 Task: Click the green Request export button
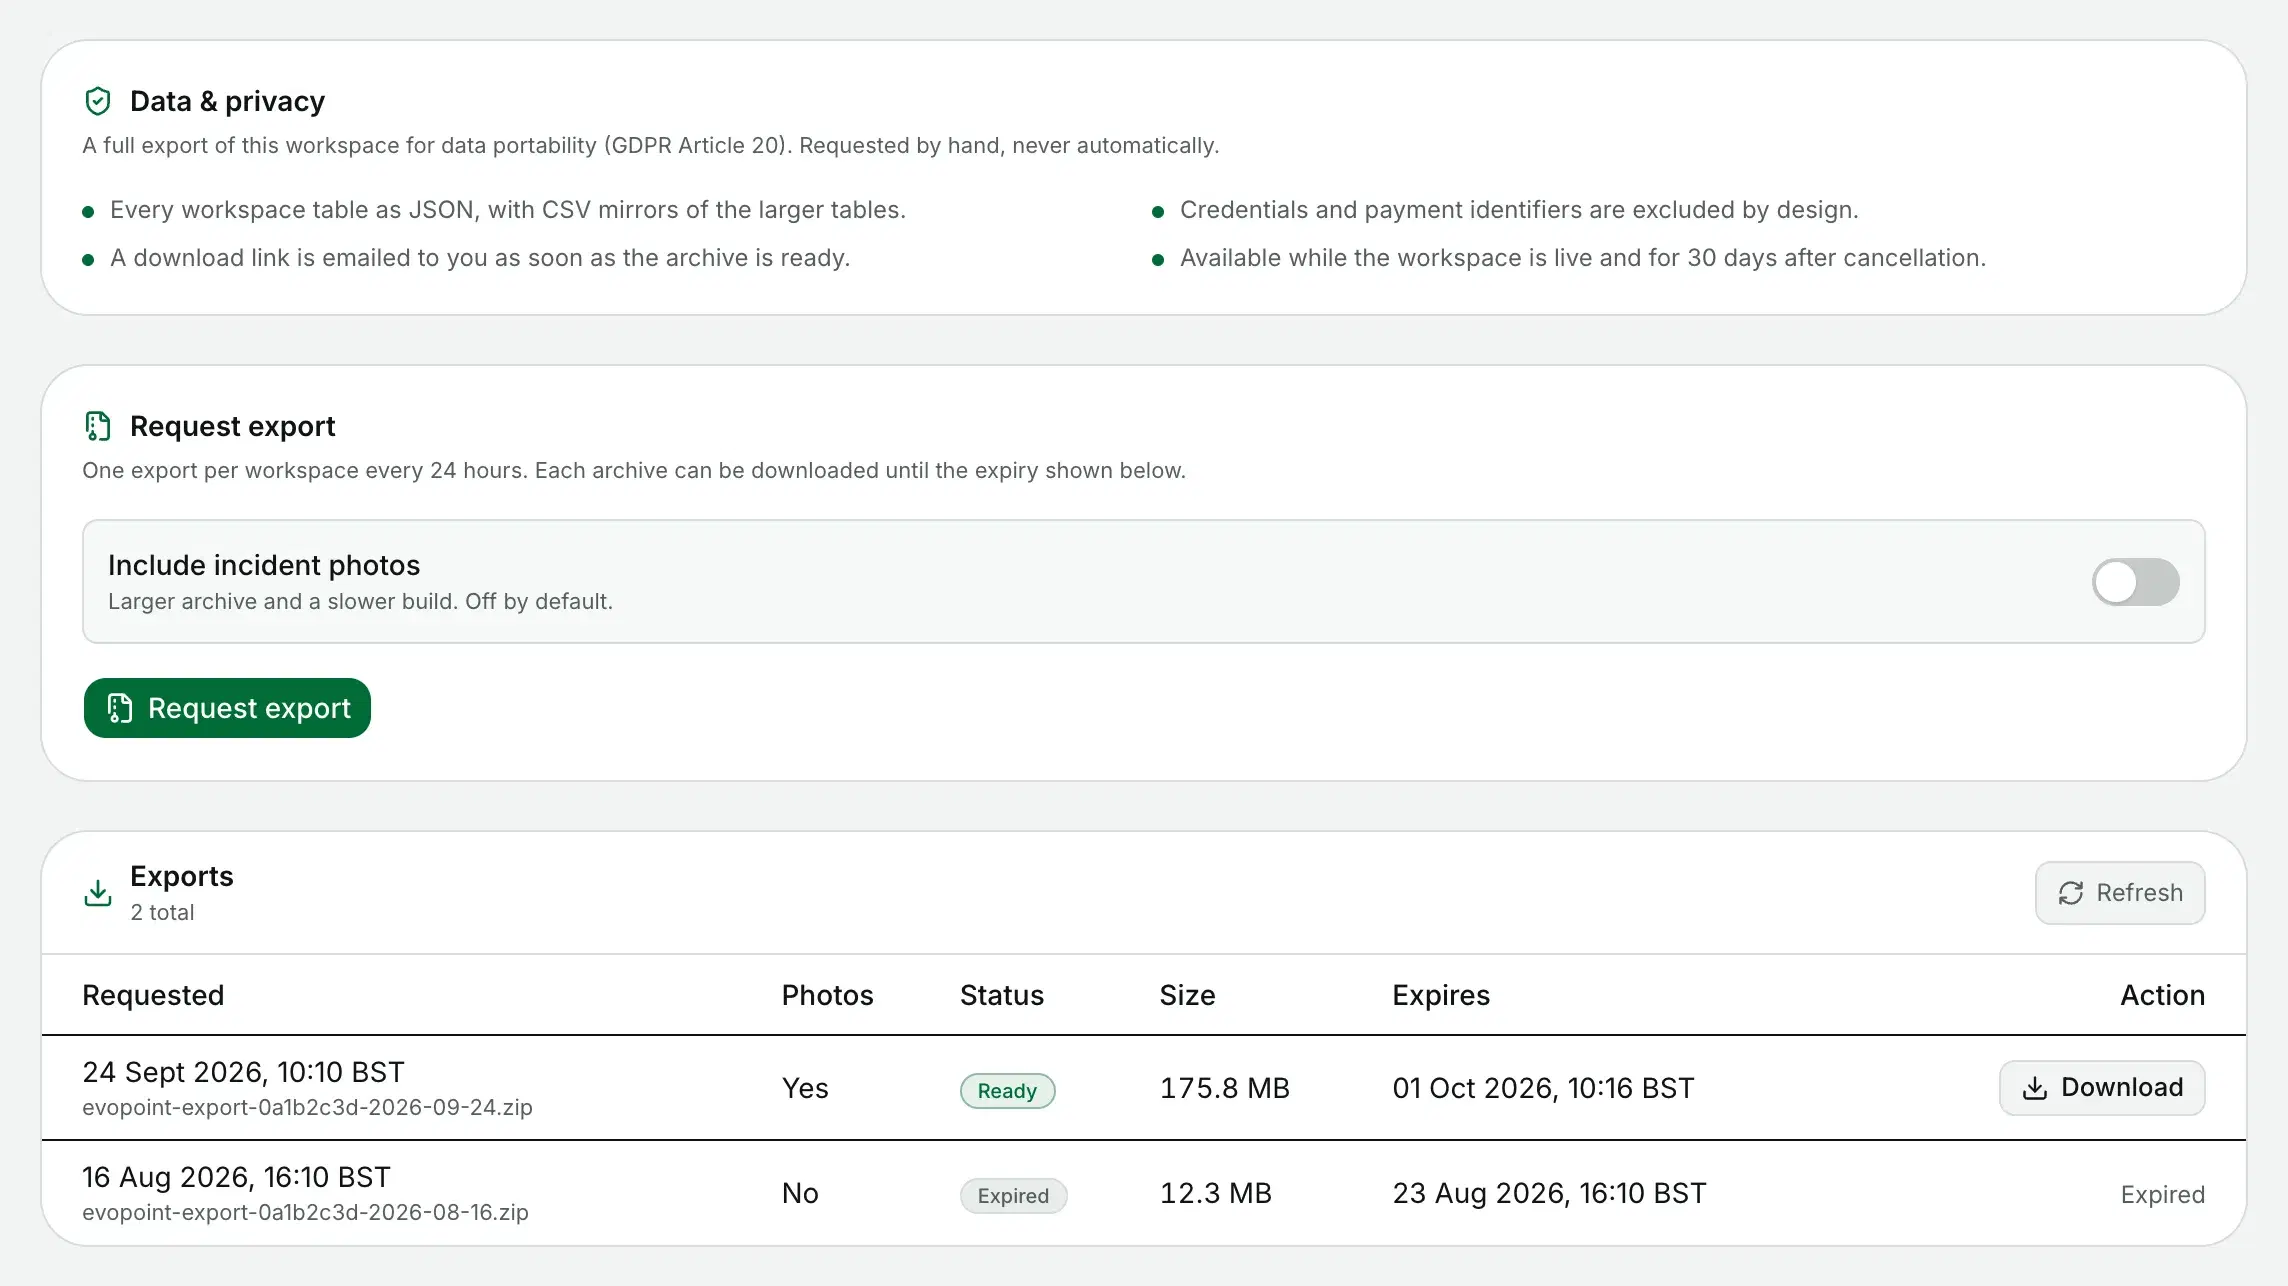[227, 708]
